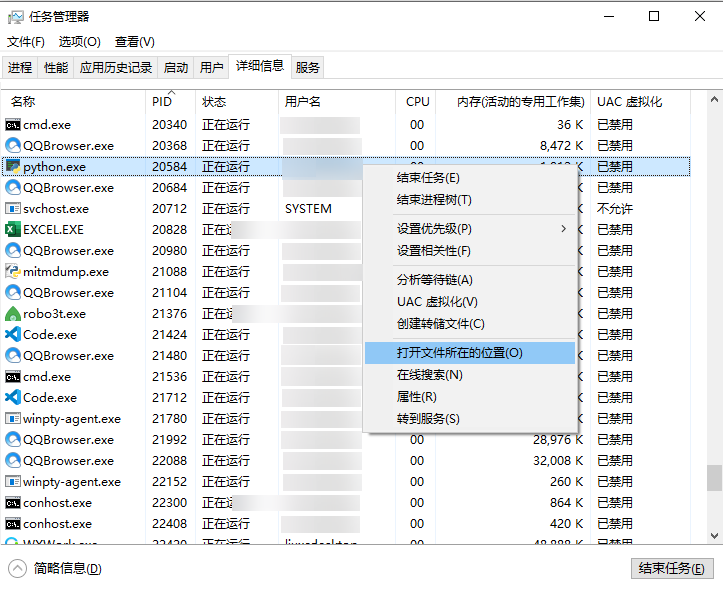Choose 结束任务(E) in context menu

click(x=469, y=178)
